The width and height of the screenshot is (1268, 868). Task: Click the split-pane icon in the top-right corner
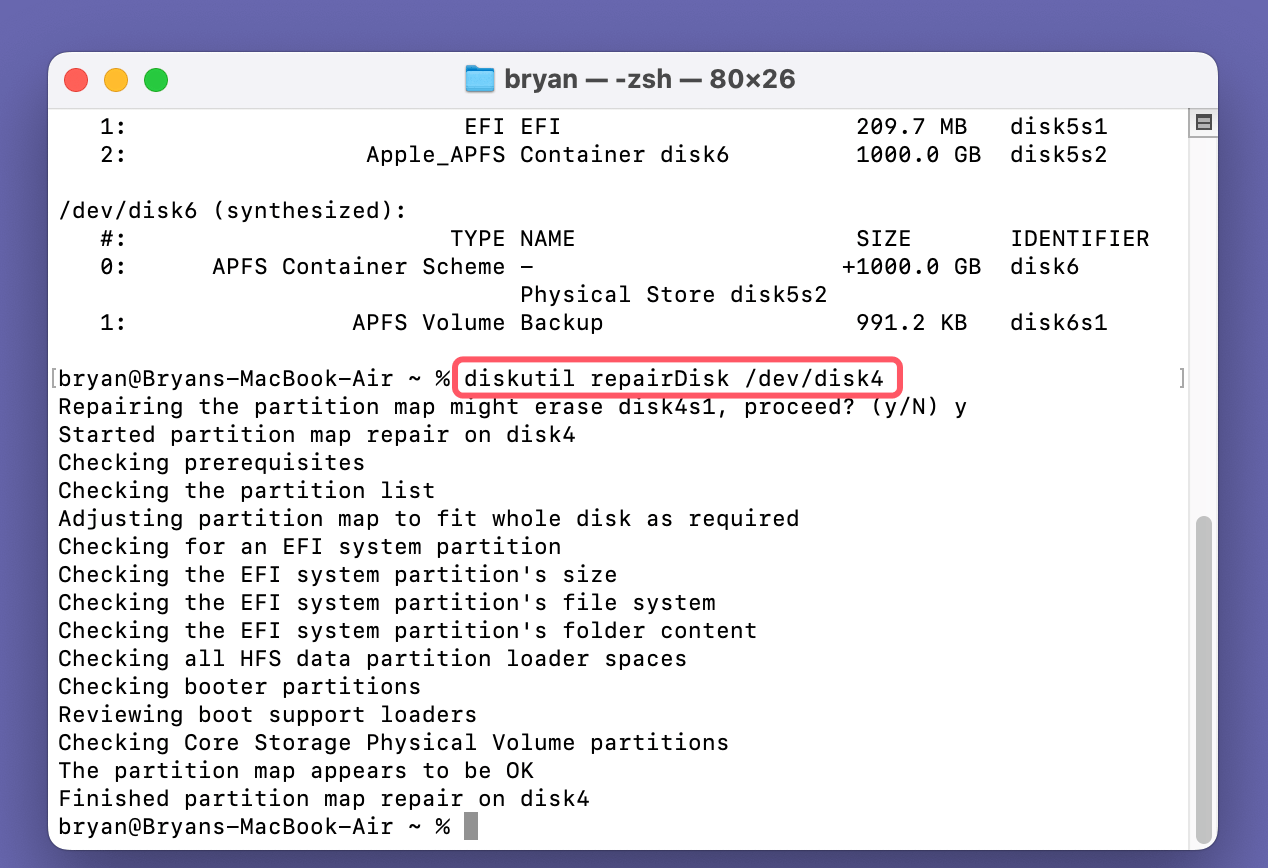coord(1204,121)
